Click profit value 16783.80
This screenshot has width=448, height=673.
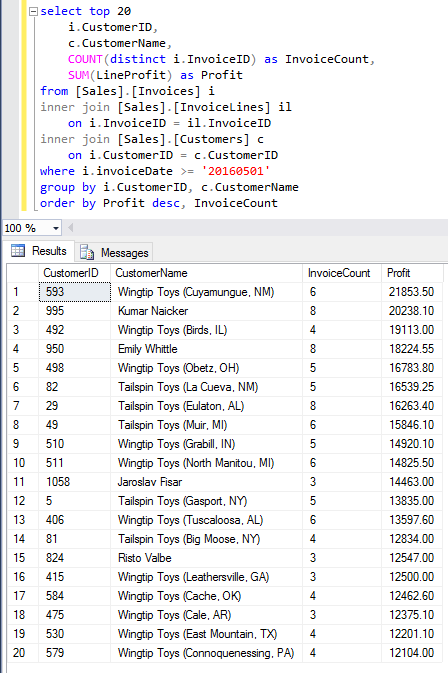[x=412, y=368]
